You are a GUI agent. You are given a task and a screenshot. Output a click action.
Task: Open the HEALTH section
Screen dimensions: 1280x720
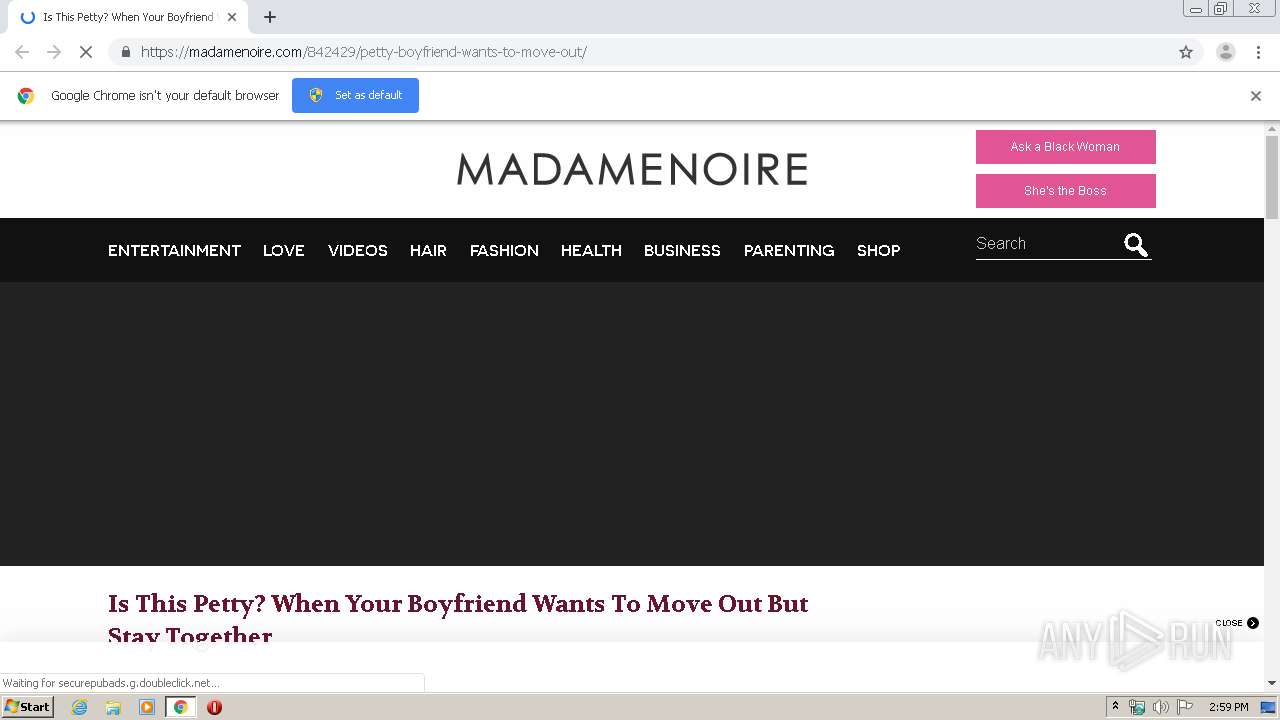(591, 251)
